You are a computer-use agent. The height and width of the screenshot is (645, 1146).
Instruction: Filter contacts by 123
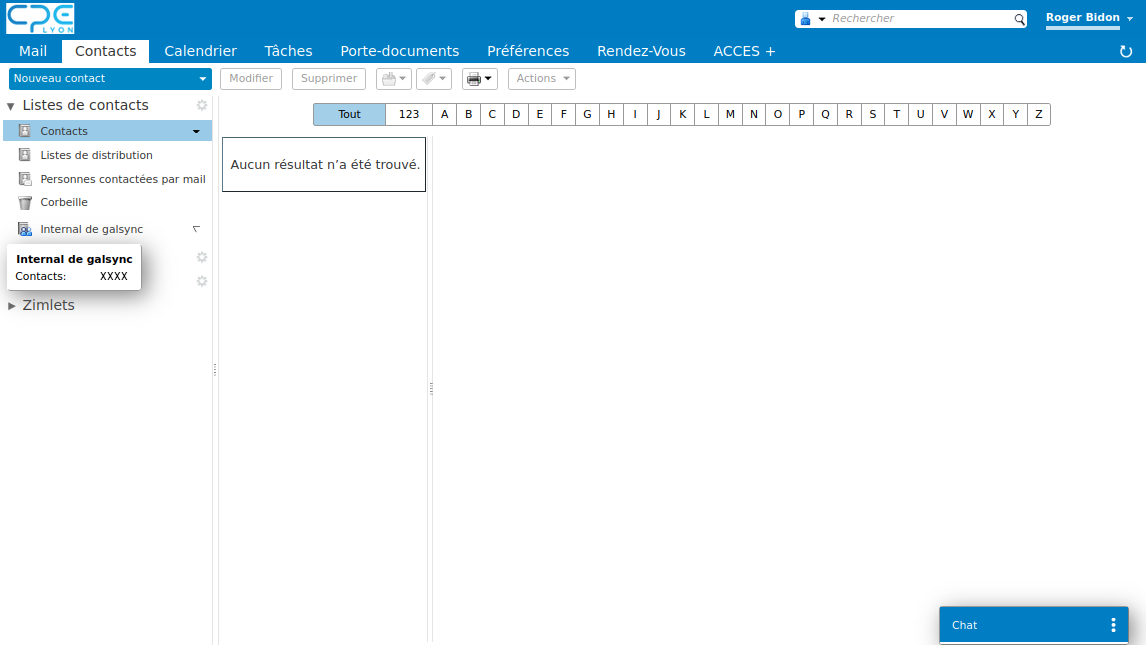(x=409, y=115)
